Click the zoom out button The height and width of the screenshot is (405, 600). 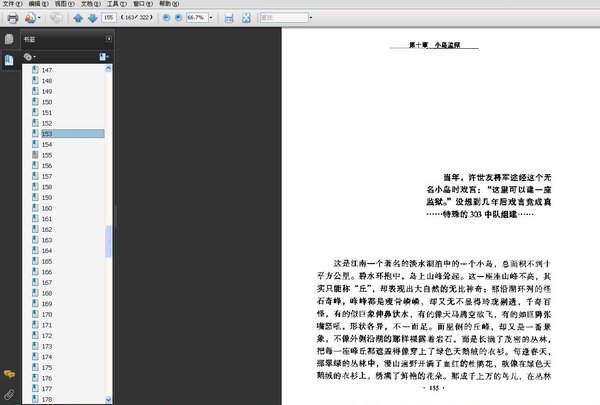click(x=166, y=18)
